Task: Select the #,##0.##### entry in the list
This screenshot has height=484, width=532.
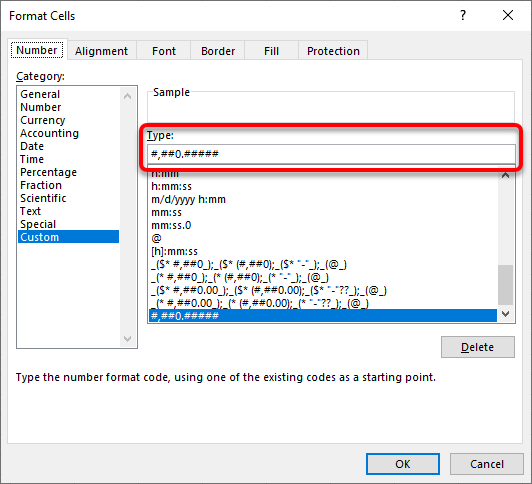Action: (323, 316)
